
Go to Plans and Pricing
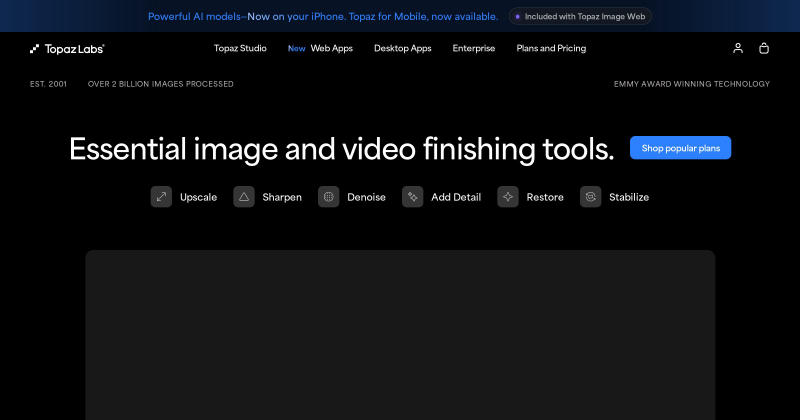tap(551, 48)
